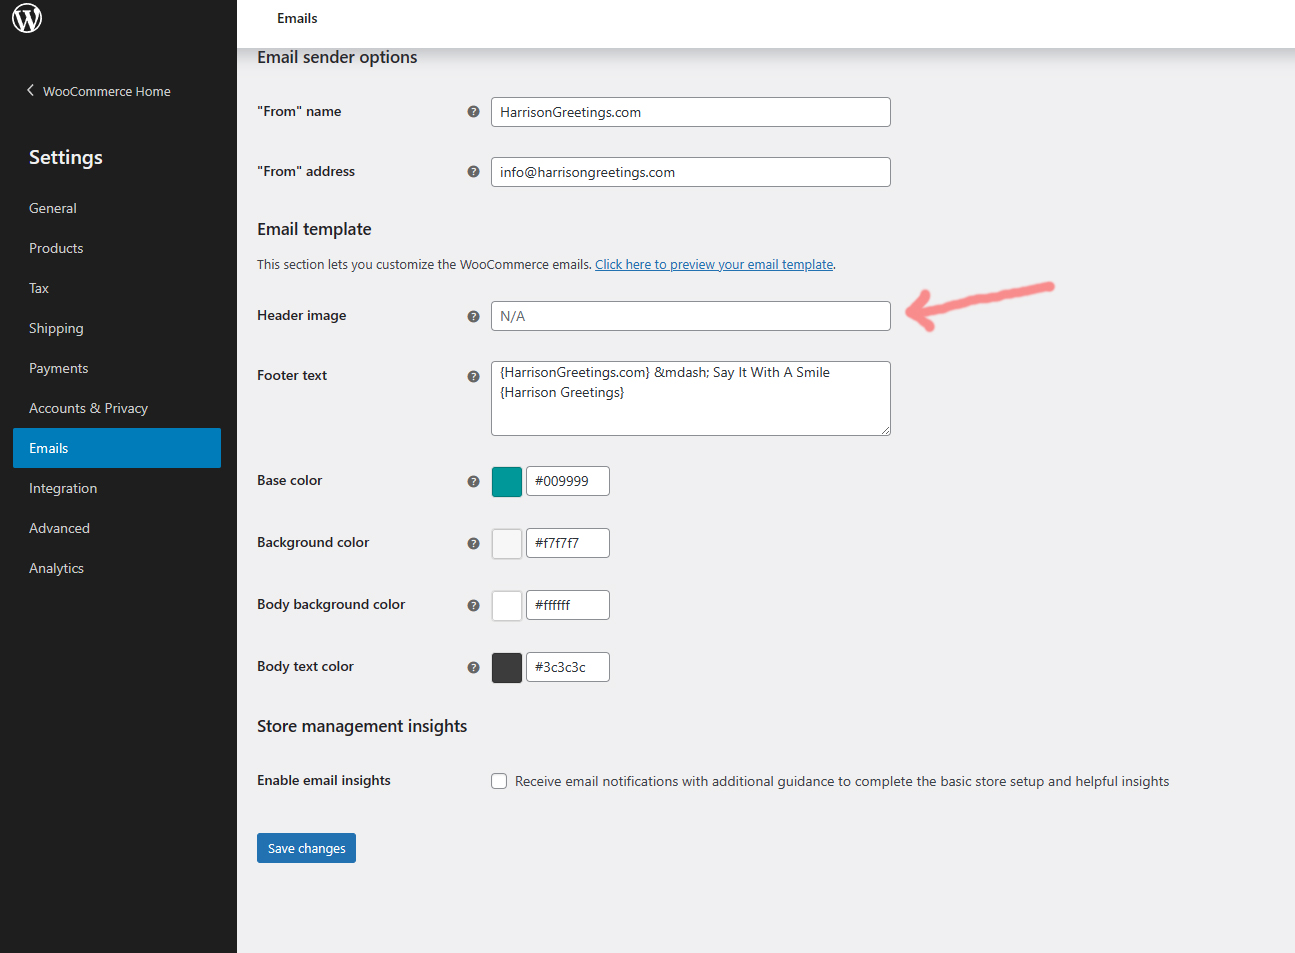1295x953 pixels.
Task: Click the Body background color label
Action: coord(331,604)
